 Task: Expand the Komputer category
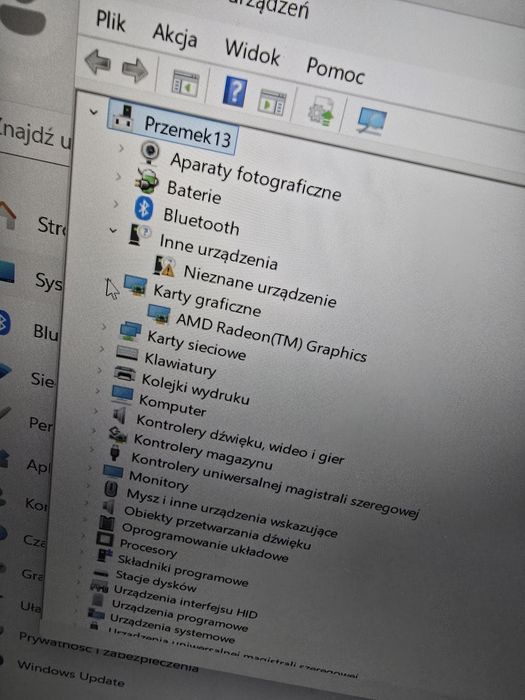pyautogui.click(x=97, y=391)
